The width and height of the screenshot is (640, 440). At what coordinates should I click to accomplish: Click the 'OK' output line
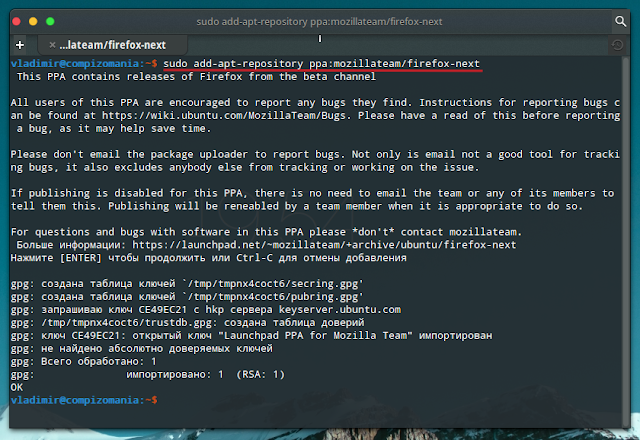tap(17, 387)
